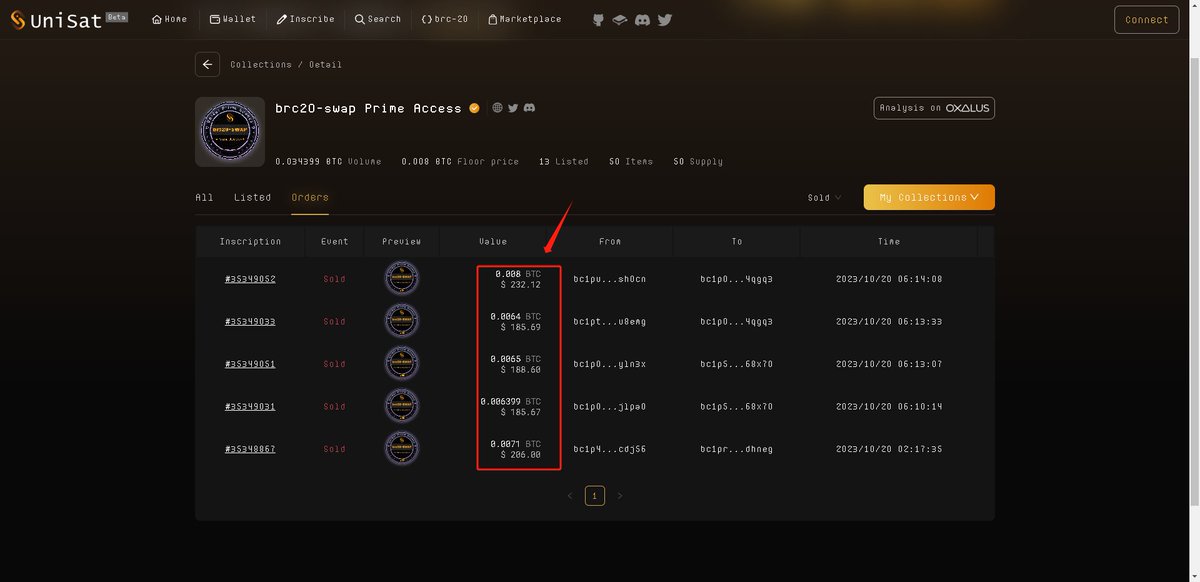Click sender address bc1p0...yln3x
The height and width of the screenshot is (582, 1200).
point(610,364)
